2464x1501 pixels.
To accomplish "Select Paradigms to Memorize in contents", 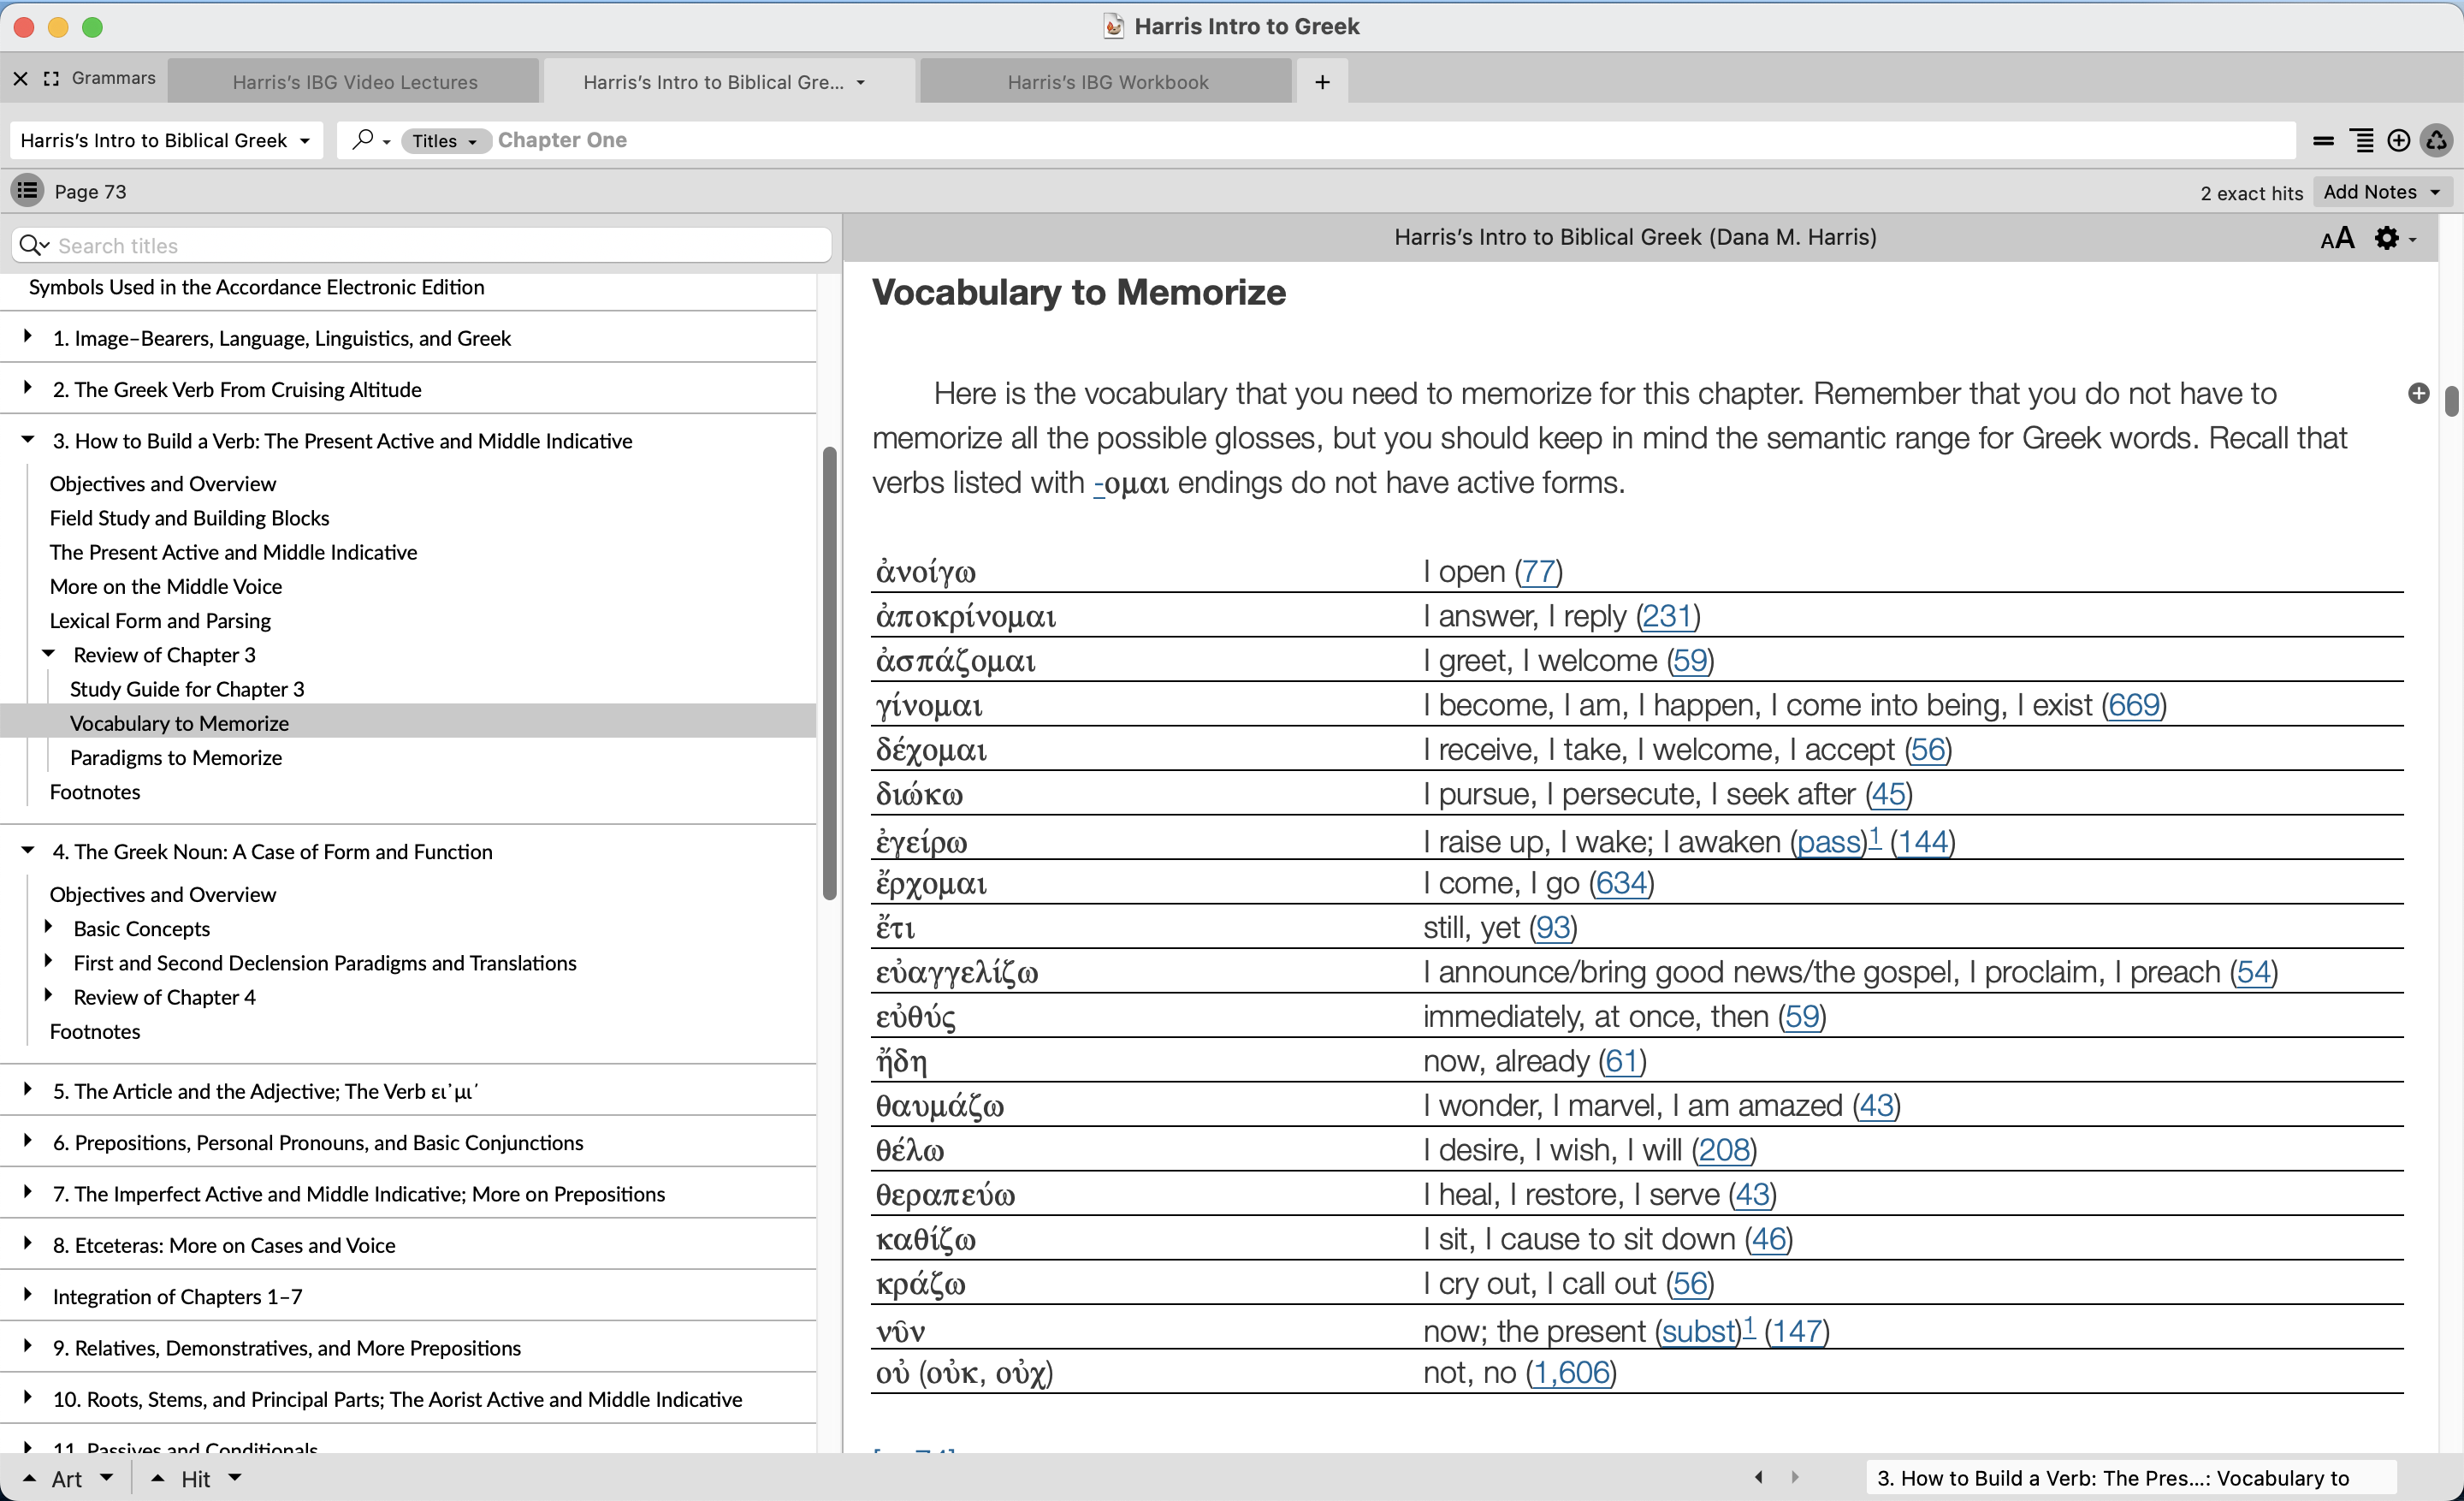I will (176, 757).
